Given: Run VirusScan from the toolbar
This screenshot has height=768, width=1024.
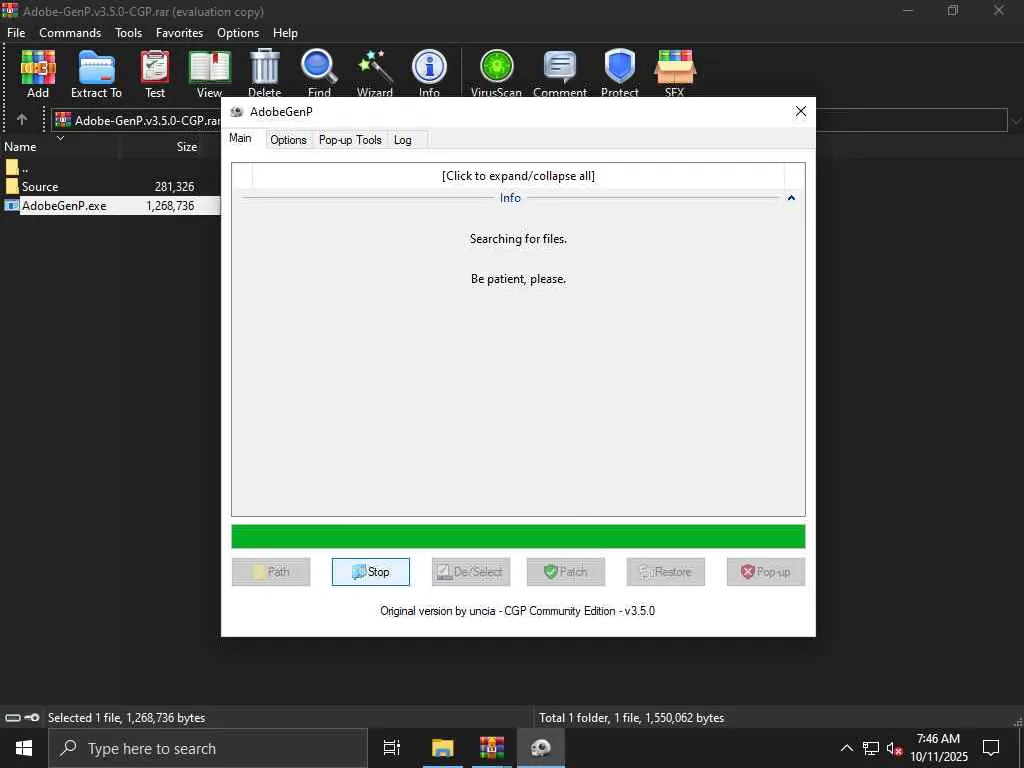Looking at the screenshot, I should point(496,73).
